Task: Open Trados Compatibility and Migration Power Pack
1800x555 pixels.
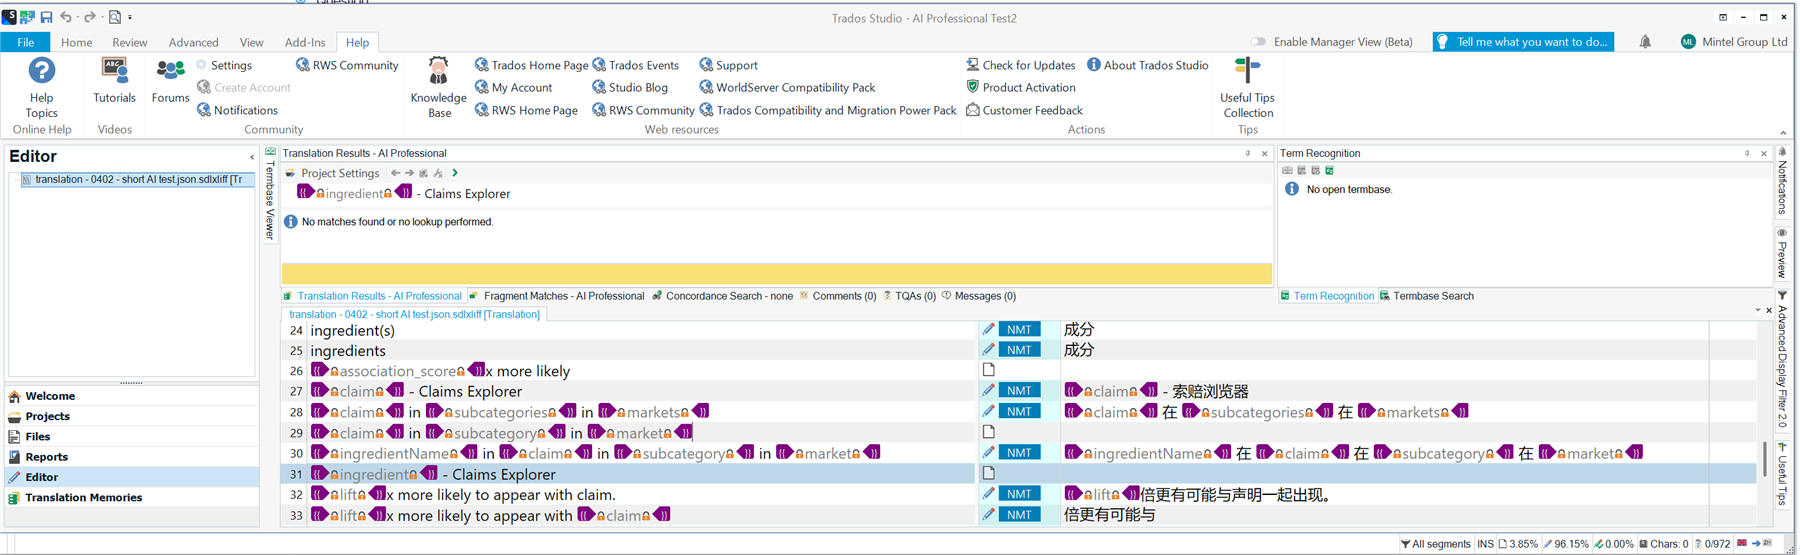Action: tap(827, 110)
